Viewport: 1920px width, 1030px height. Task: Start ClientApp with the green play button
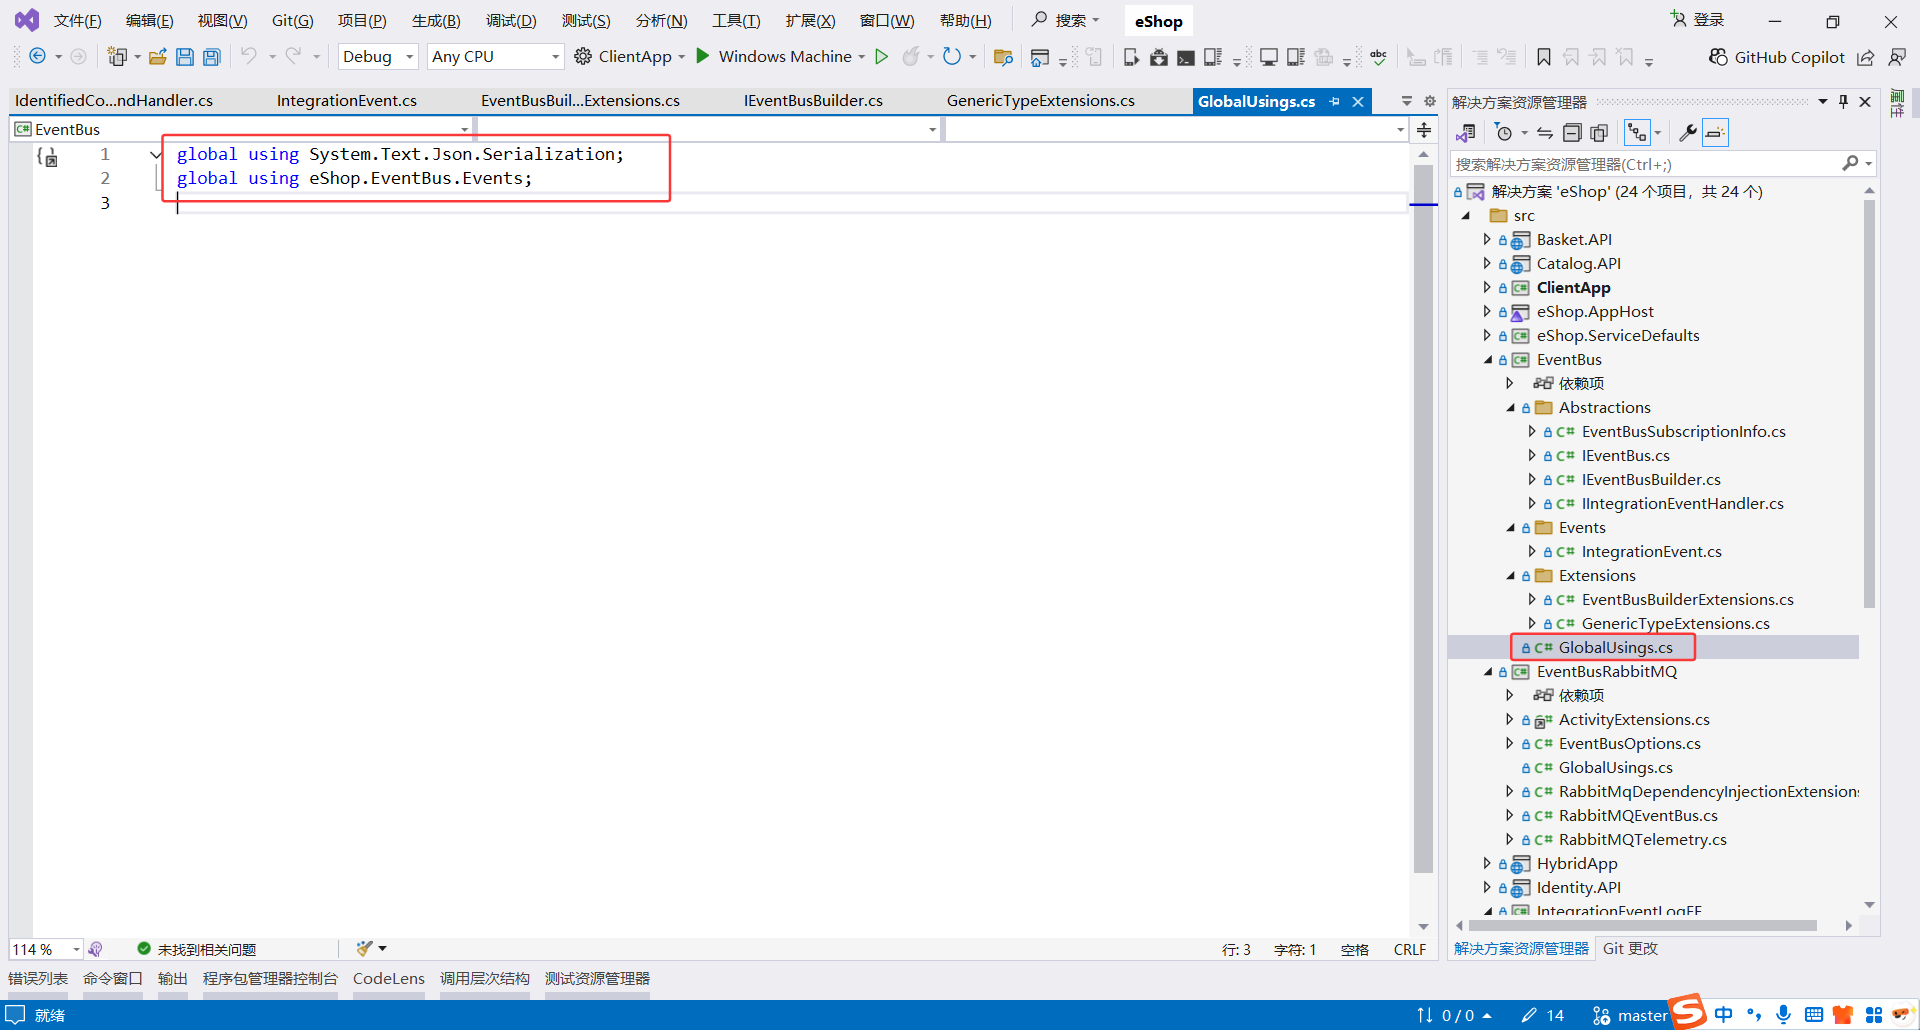click(703, 56)
